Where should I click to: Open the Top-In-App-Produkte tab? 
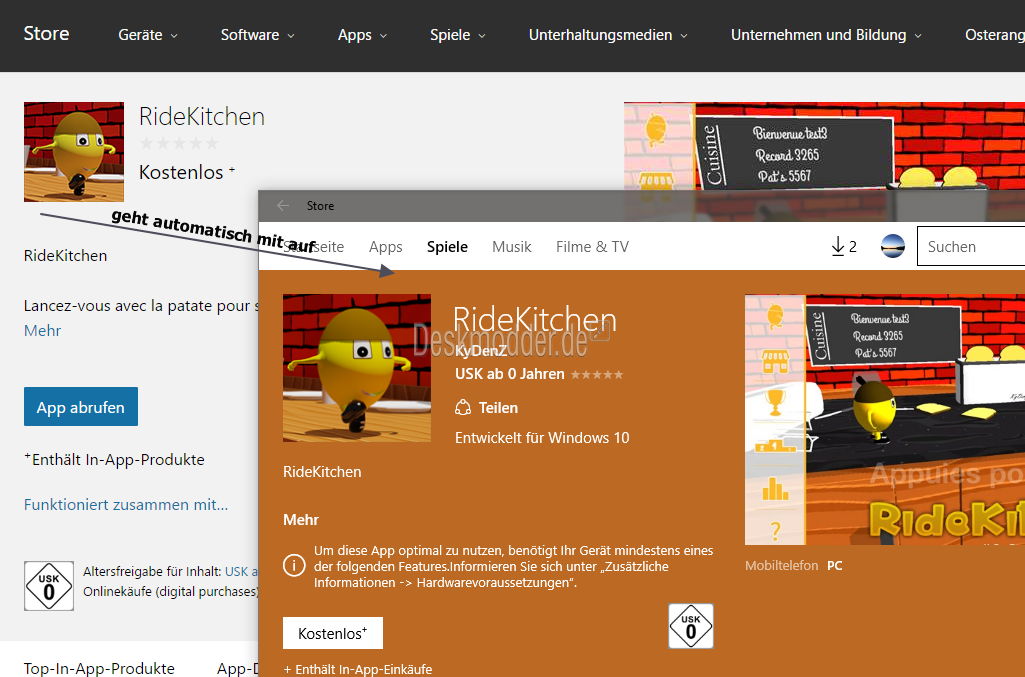click(x=99, y=668)
